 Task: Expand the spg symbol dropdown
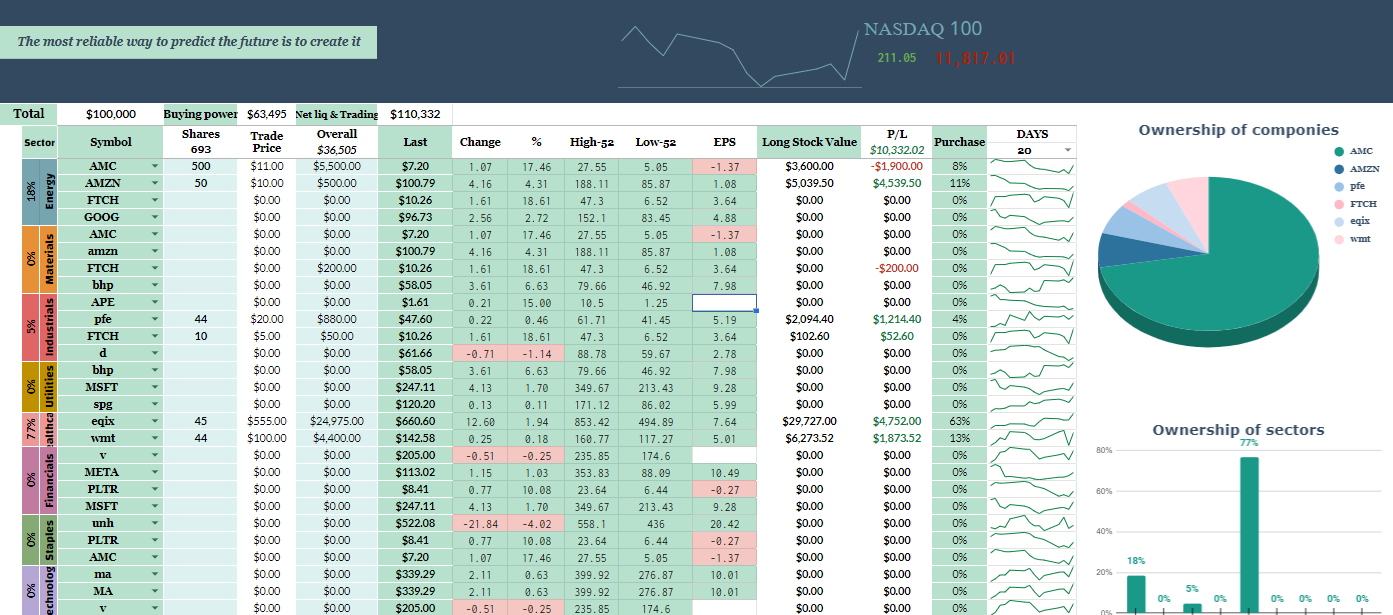[x=154, y=404]
